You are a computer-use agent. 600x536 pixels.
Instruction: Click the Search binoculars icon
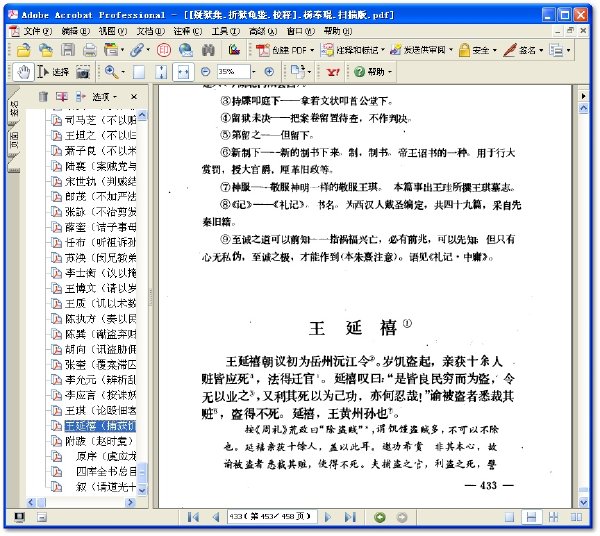pyautogui.click(x=208, y=50)
